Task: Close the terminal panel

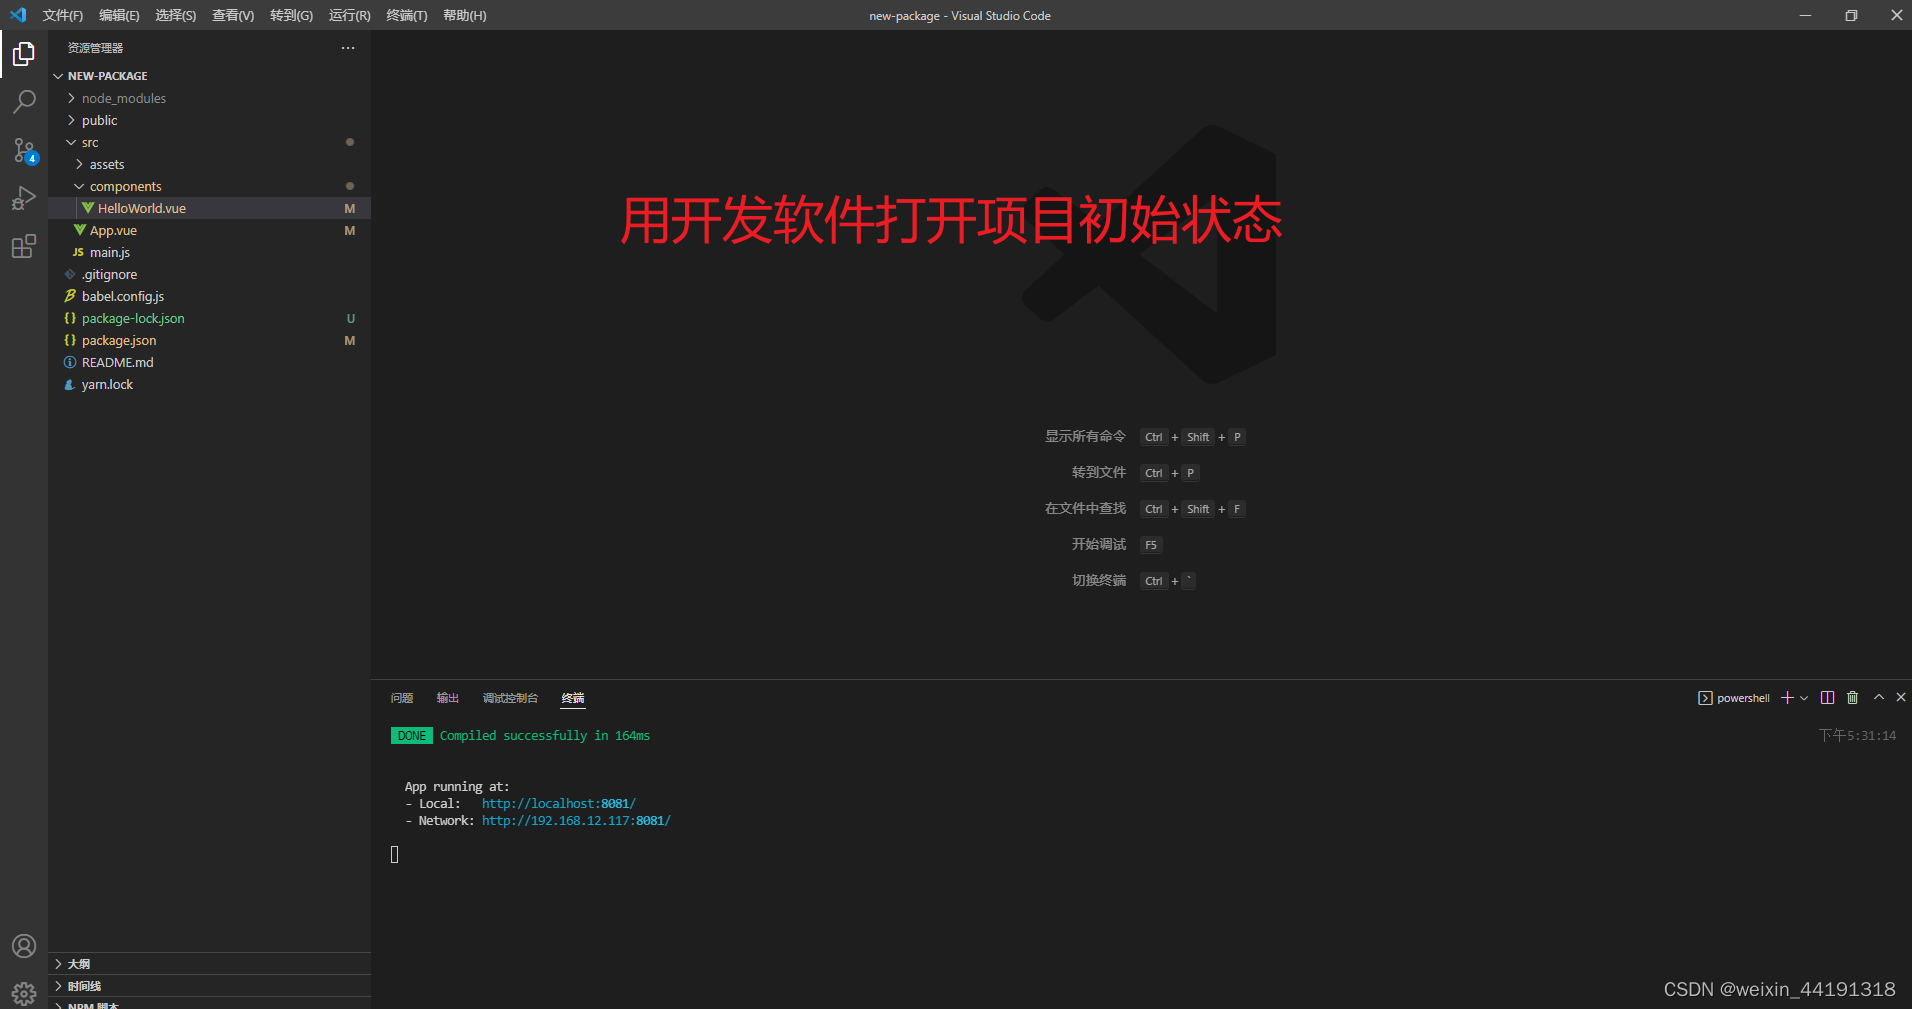Action: (1901, 698)
